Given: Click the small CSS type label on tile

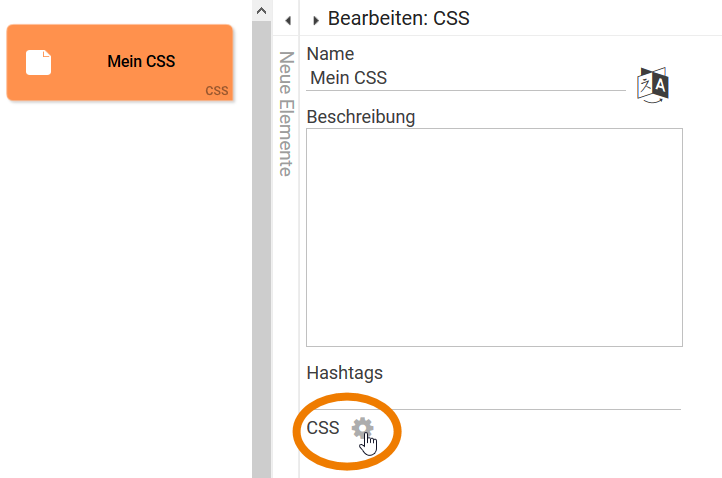Looking at the screenshot, I should (217, 91).
